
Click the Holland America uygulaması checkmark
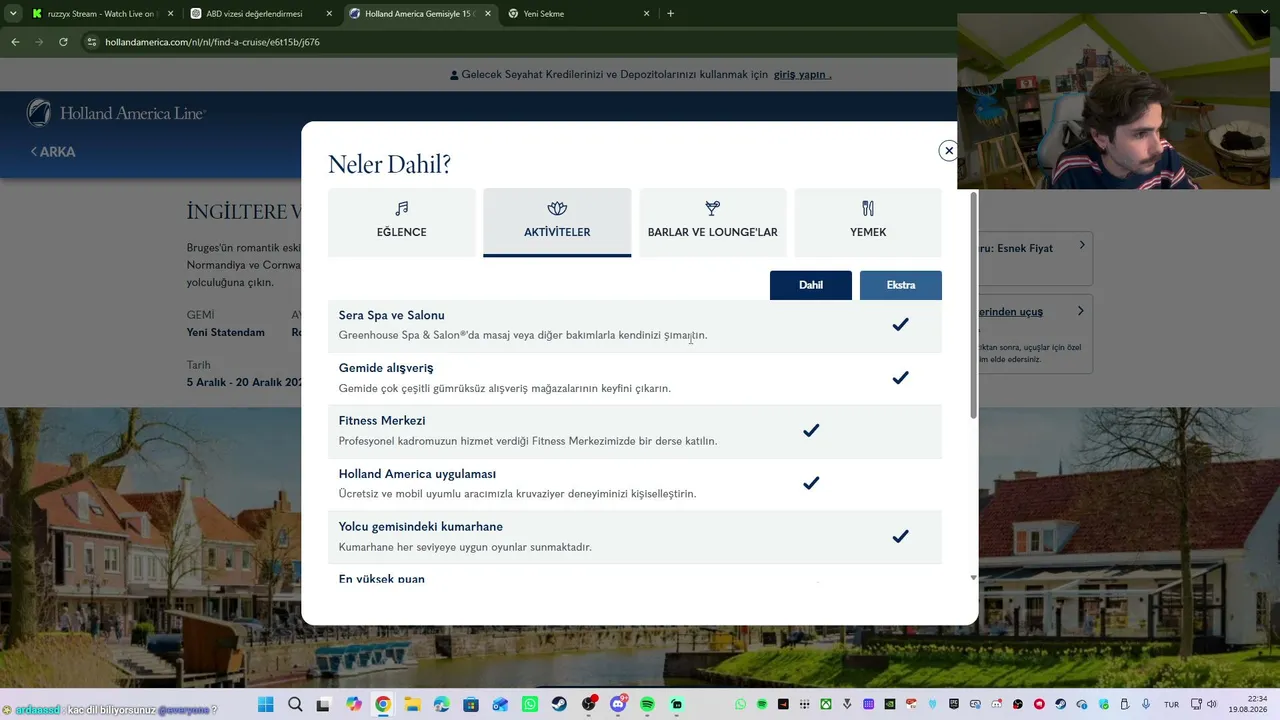(x=811, y=483)
